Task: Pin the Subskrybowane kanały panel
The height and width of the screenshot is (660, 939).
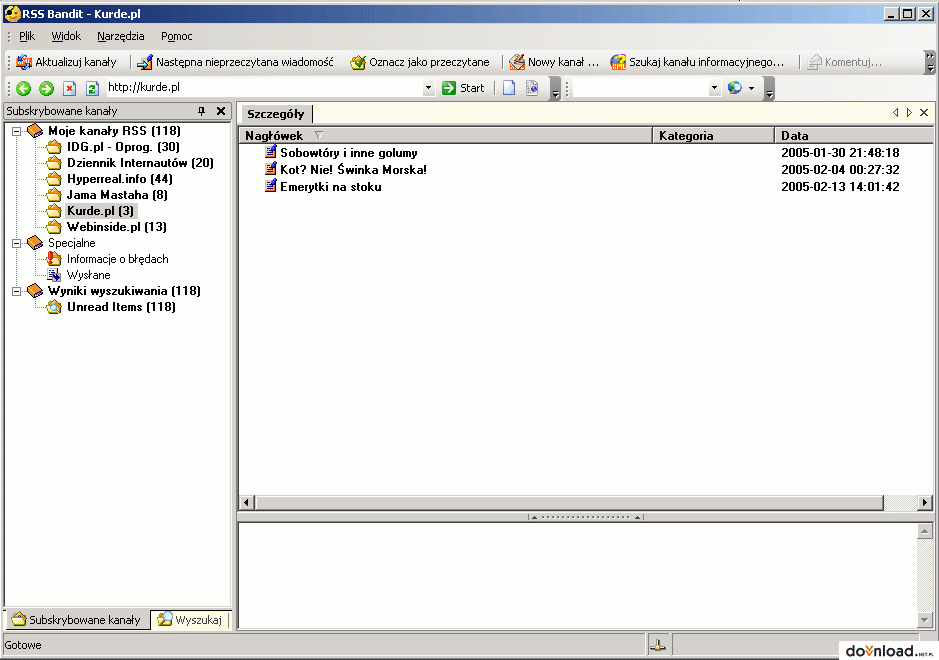Action: tap(201, 111)
